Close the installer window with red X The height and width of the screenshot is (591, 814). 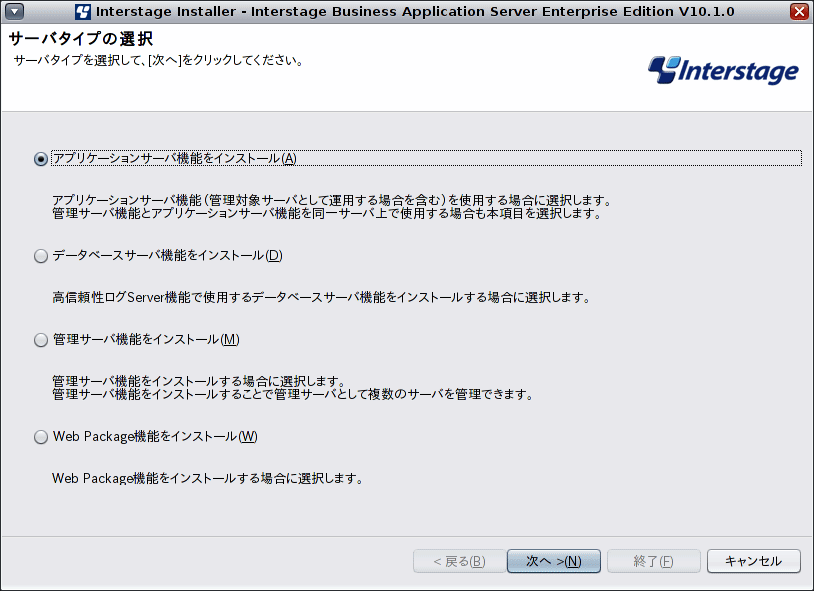pos(799,11)
